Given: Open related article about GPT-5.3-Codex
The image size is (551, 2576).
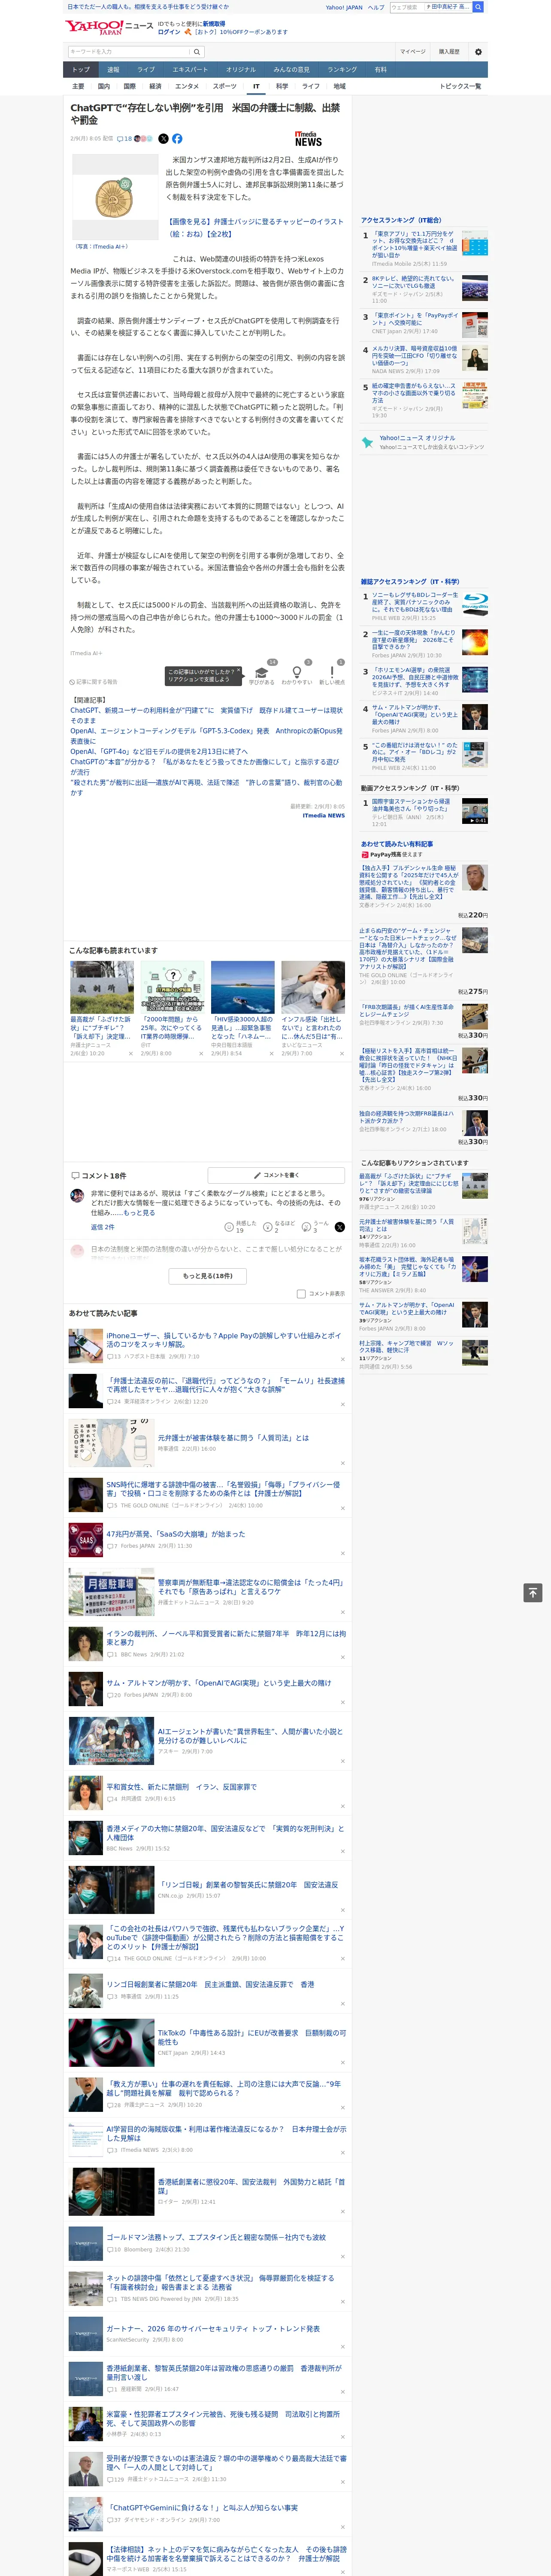Looking at the screenshot, I should (206, 735).
